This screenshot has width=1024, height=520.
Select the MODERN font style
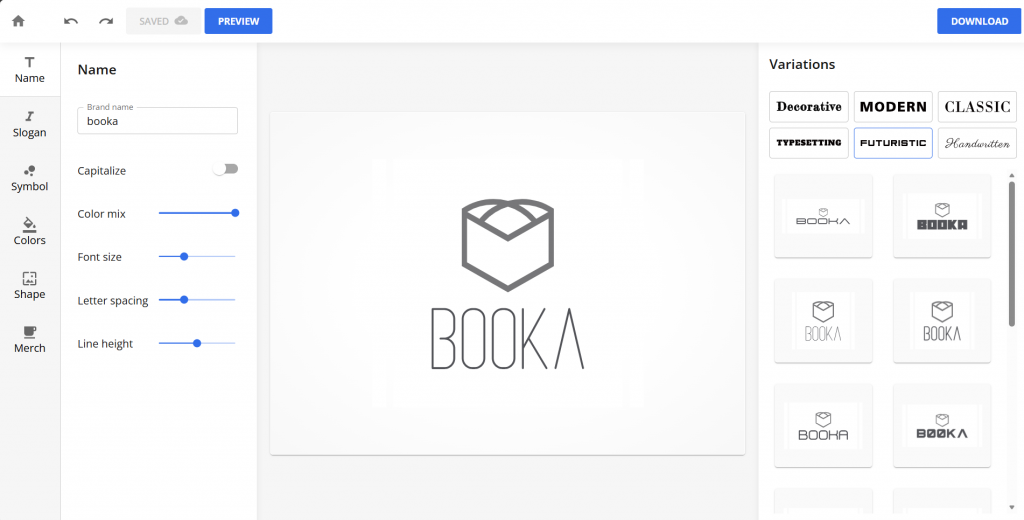click(x=893, y=106)
